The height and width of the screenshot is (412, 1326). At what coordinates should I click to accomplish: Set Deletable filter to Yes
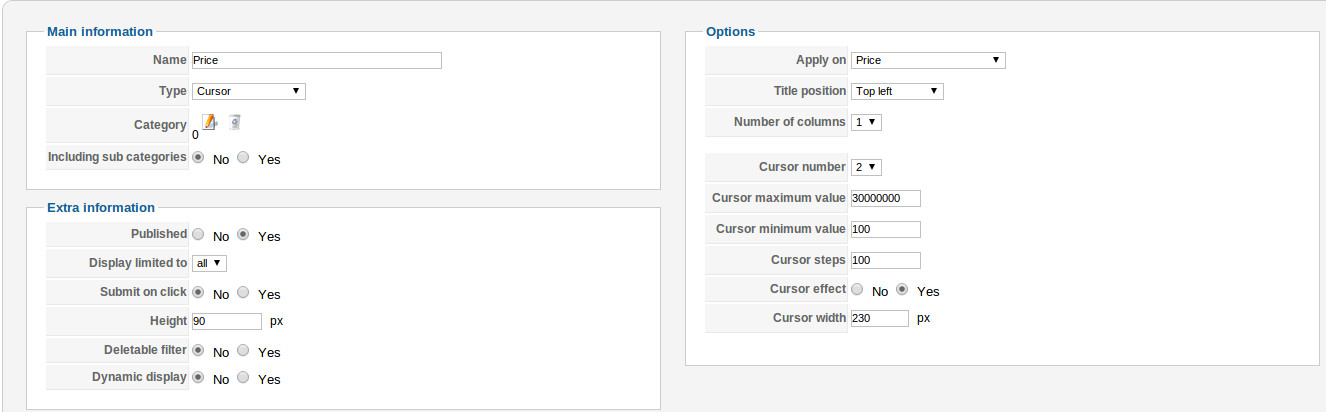[x=243, y=351]
